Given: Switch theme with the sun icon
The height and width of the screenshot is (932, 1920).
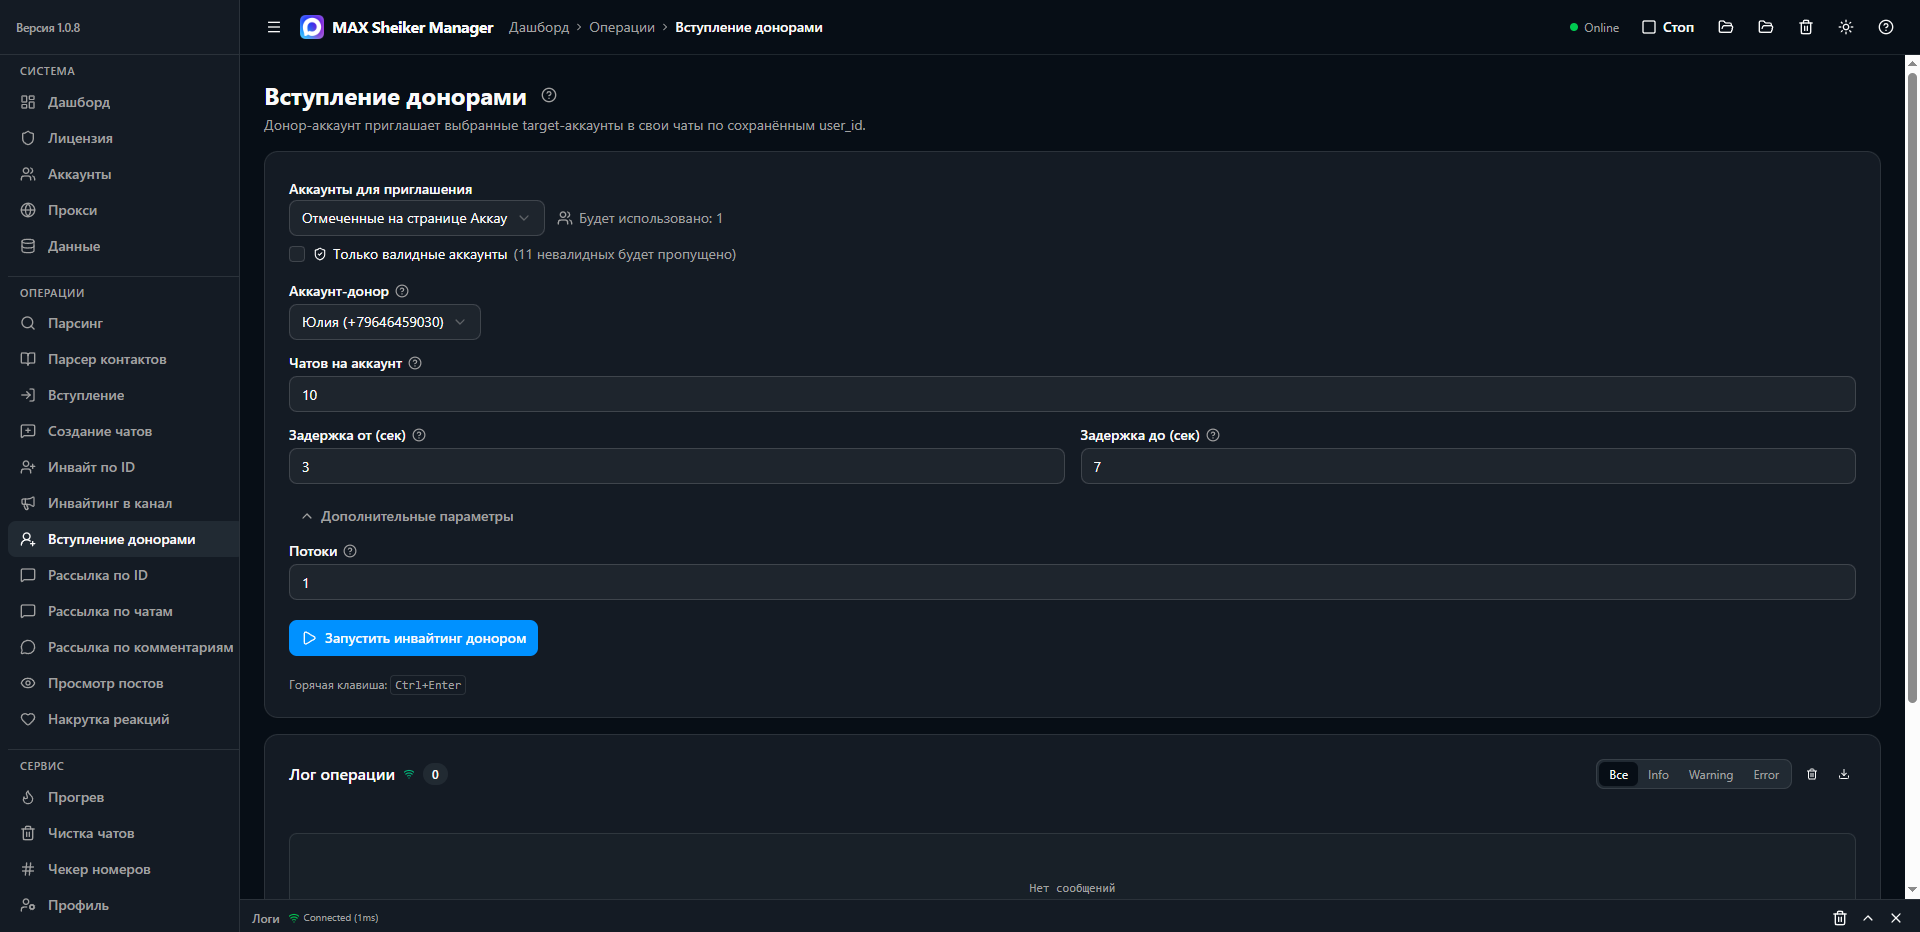Looking at the screenshot, I should point(1846,27).
